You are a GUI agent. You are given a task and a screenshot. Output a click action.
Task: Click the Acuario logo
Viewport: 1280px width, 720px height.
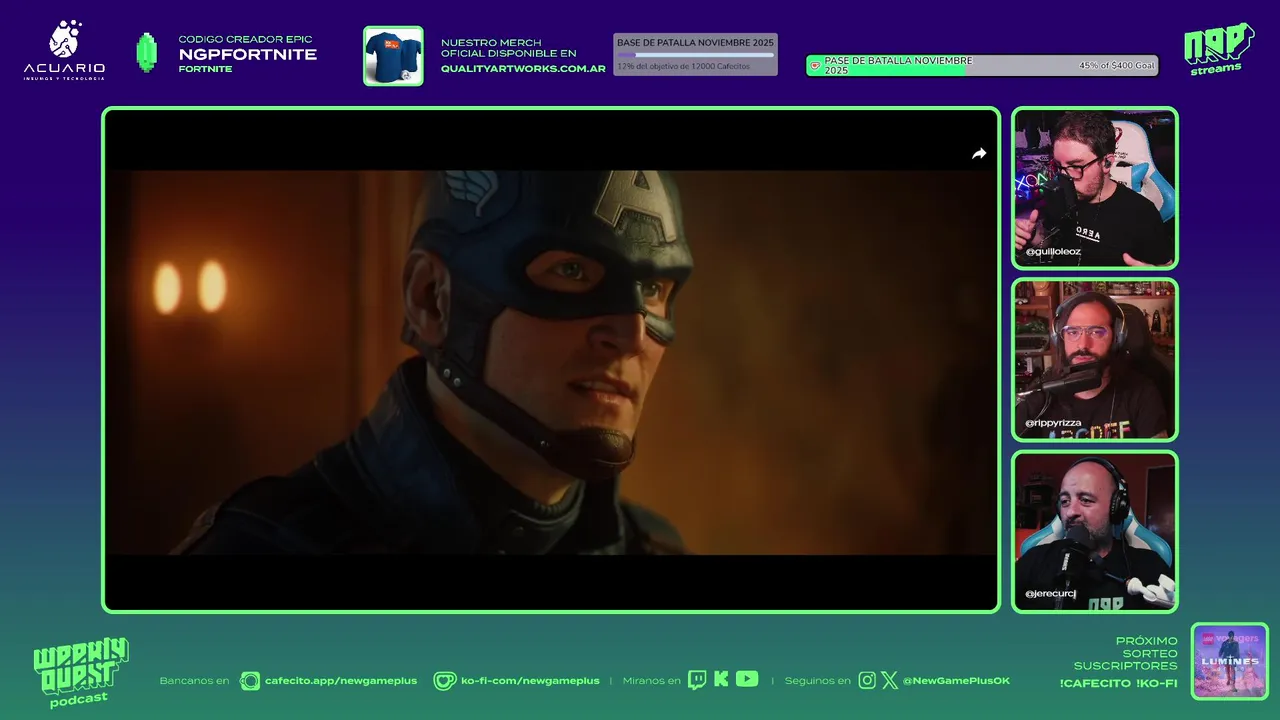64,50
